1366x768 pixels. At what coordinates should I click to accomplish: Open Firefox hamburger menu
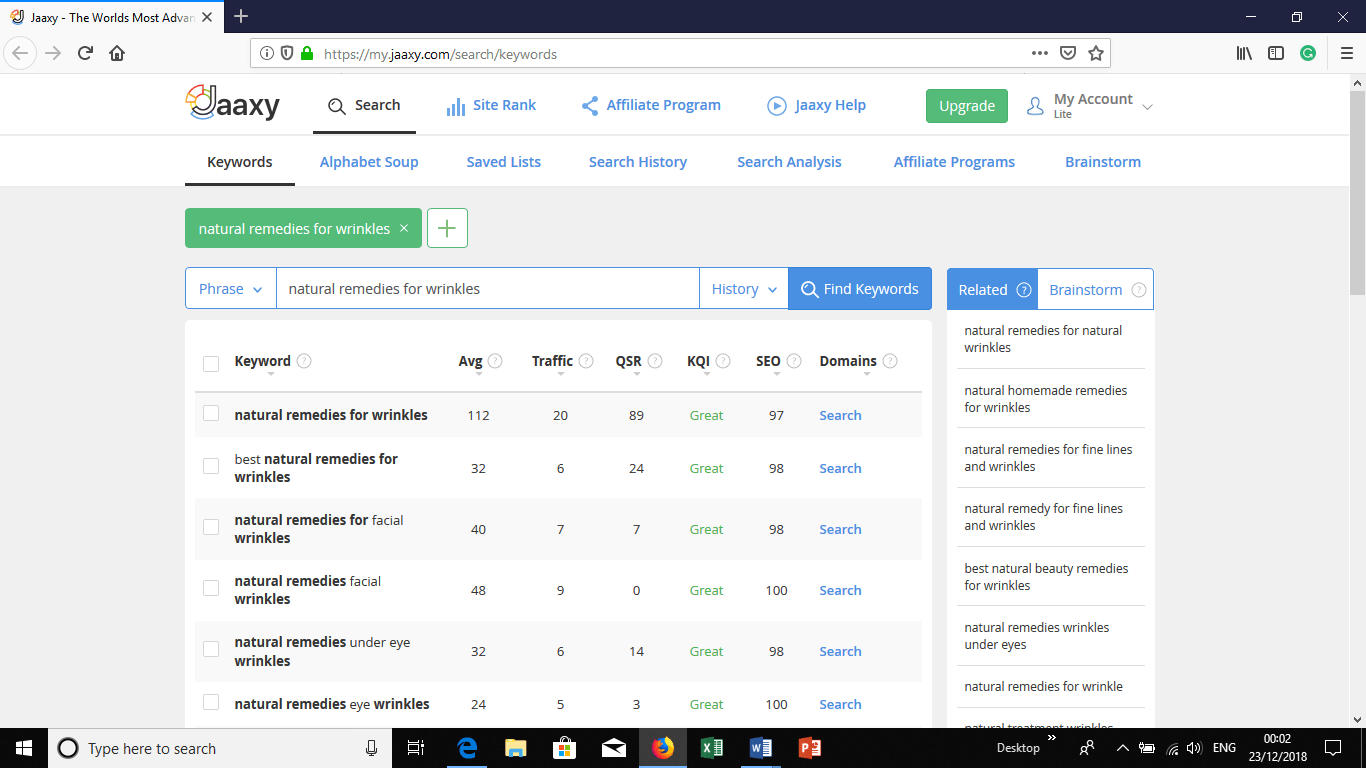point(1346,53)
